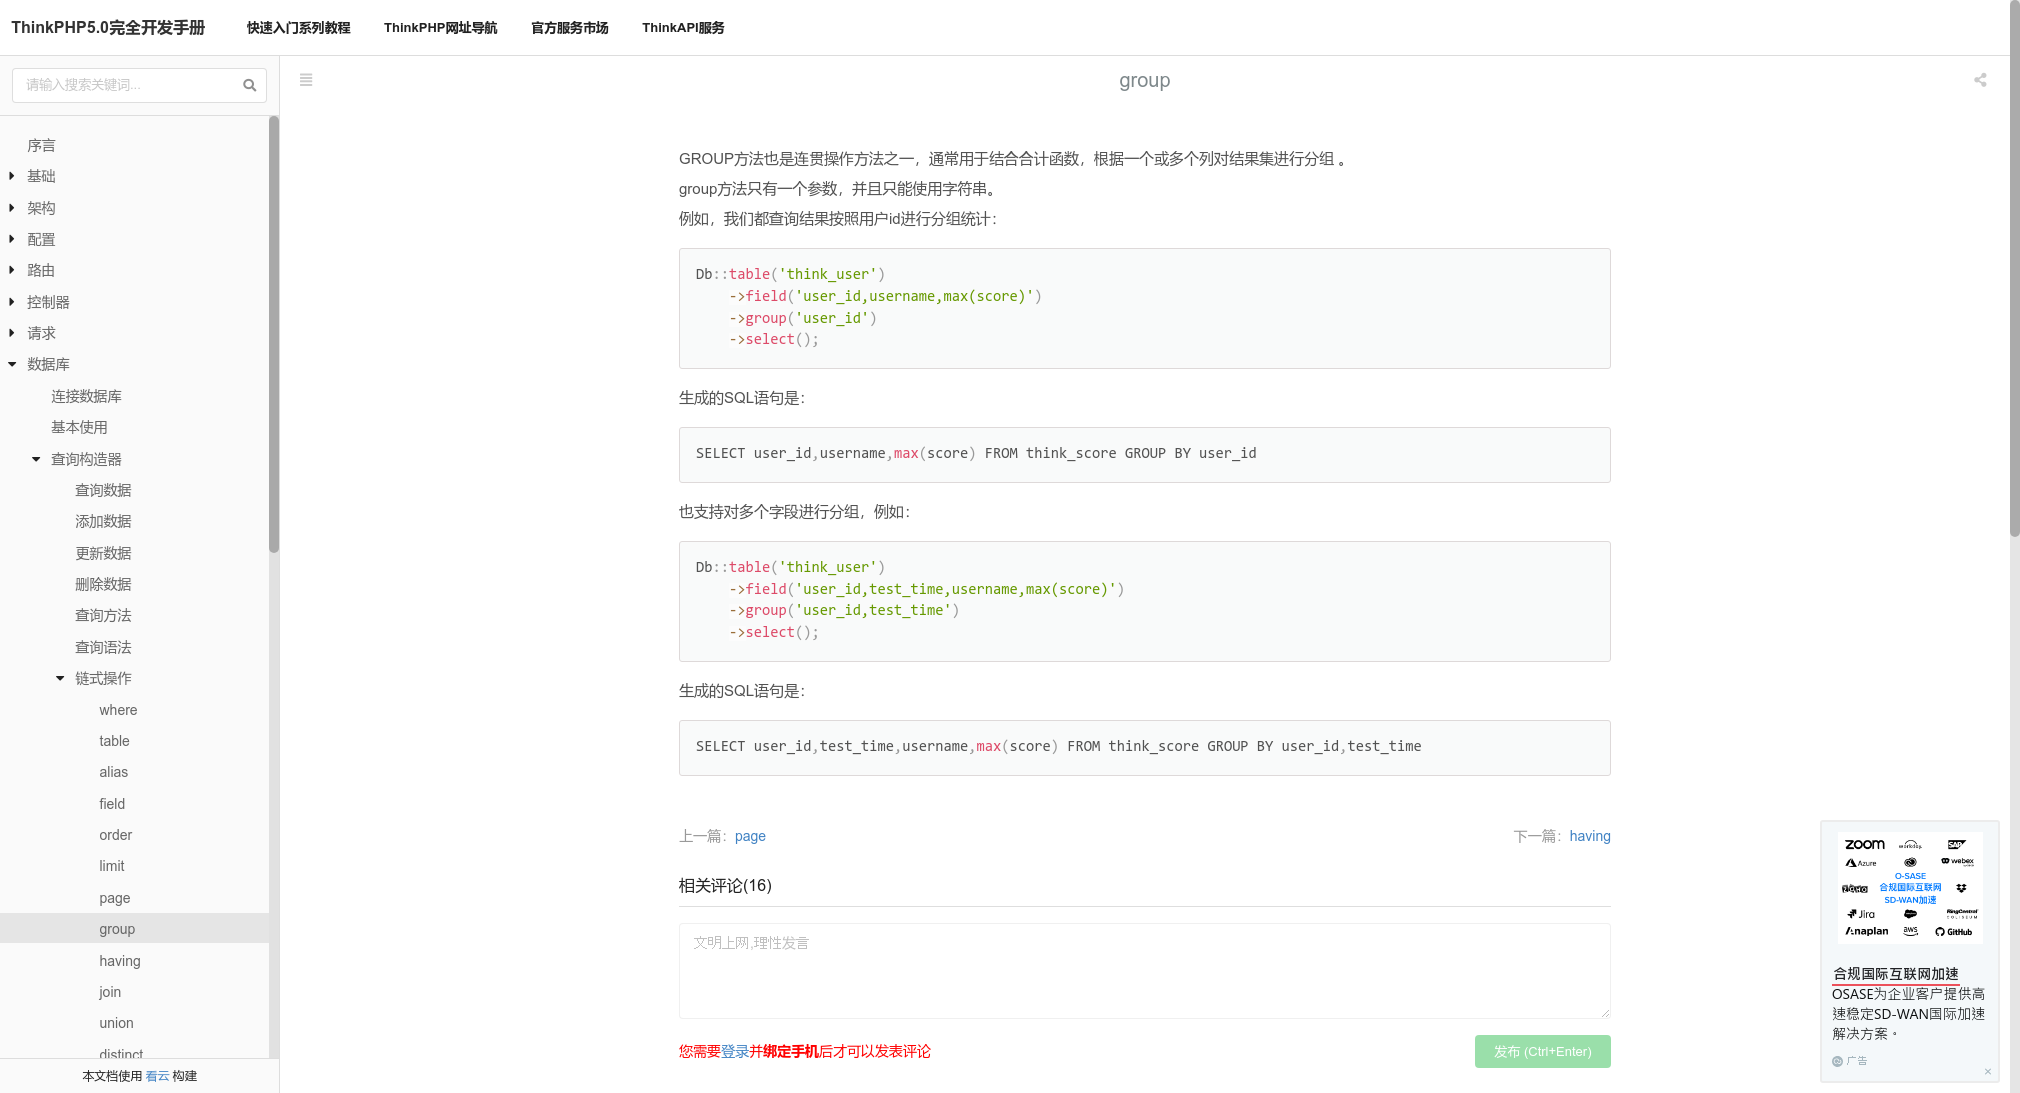
Task: Toggle sidebar with the hamburger icon
Action: (x=306, y=80)
